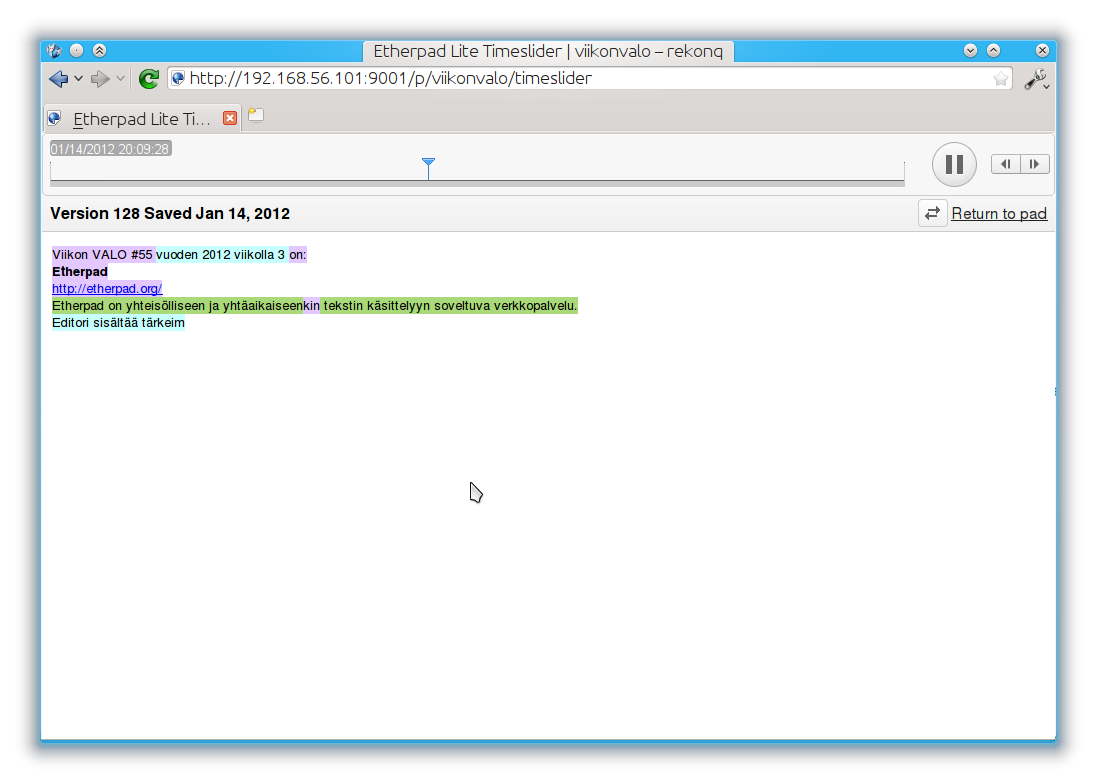Image resolution: width=1097 pixels, height=783 pixels.
Task: Minimize the rekonq window
Action: point(970,50)
